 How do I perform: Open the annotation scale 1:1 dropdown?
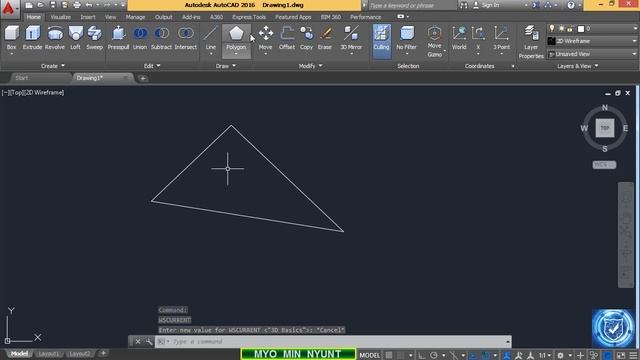[544, 355]
